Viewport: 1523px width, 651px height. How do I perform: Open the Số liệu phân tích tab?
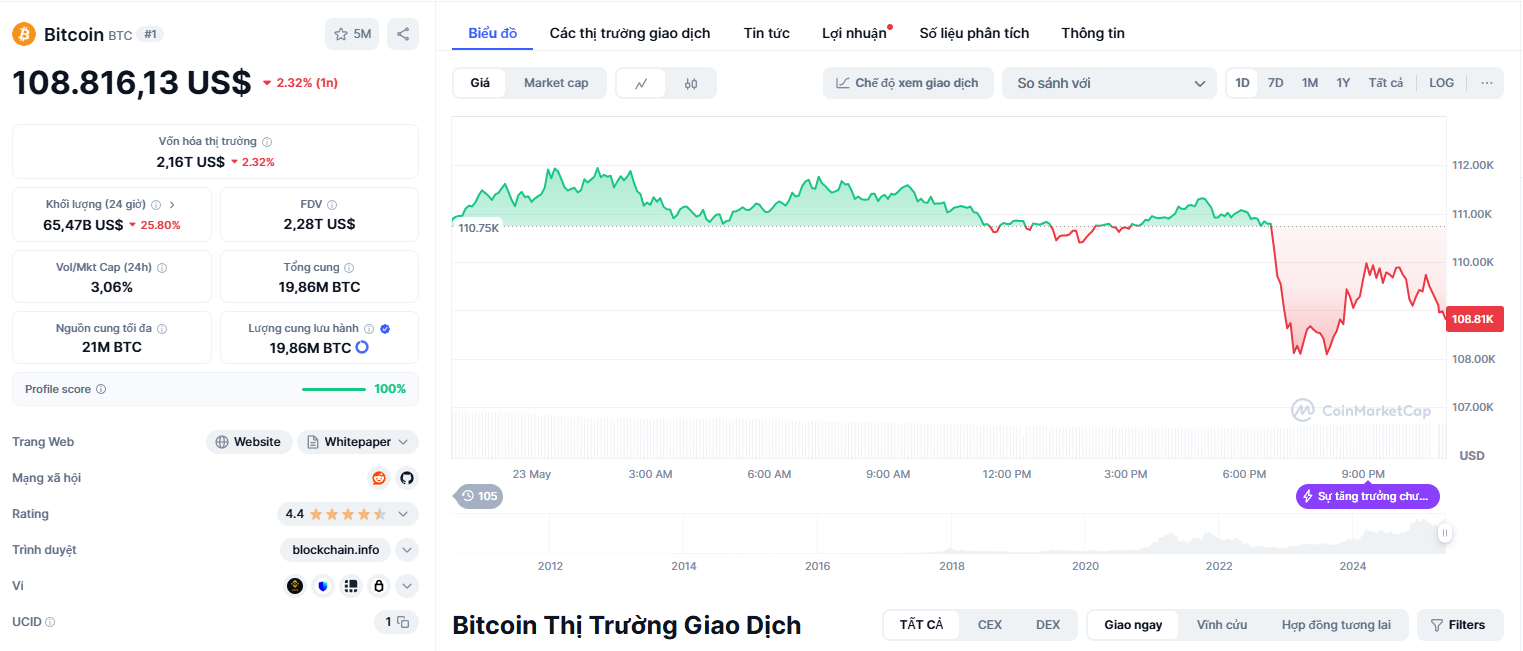(974, 33)
